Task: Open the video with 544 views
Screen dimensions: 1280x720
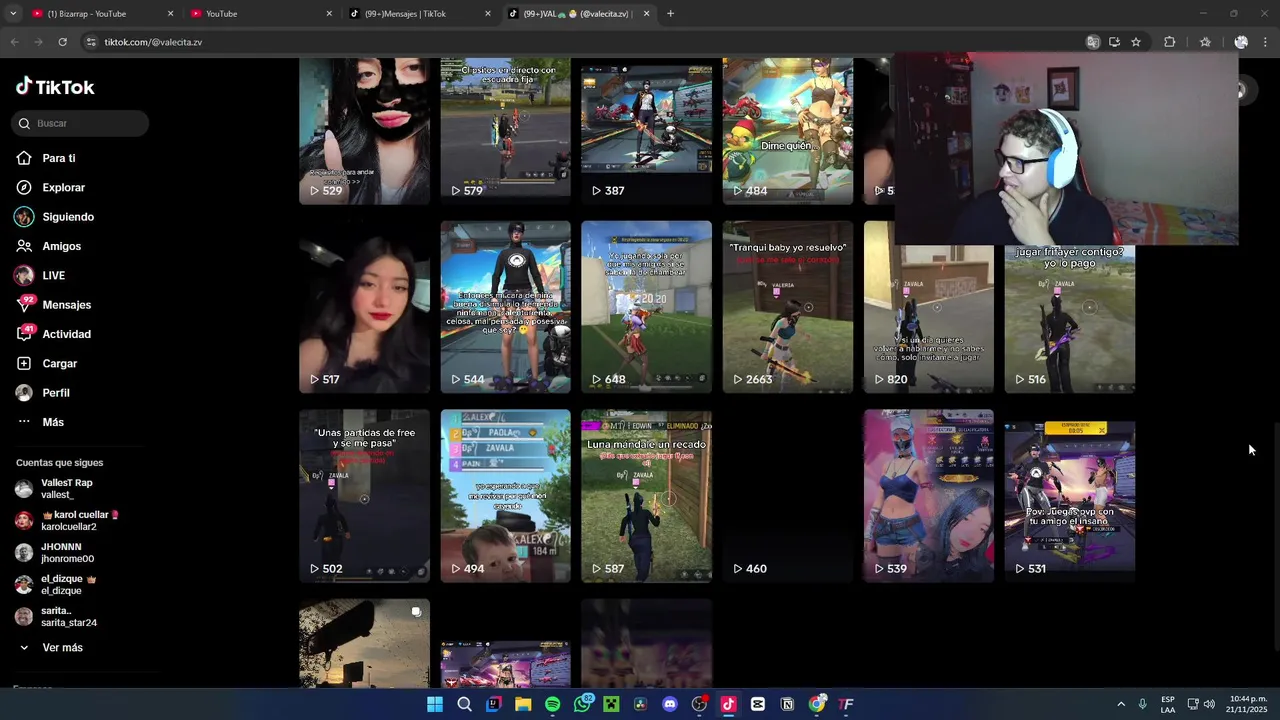Action: tap(505, 307)
